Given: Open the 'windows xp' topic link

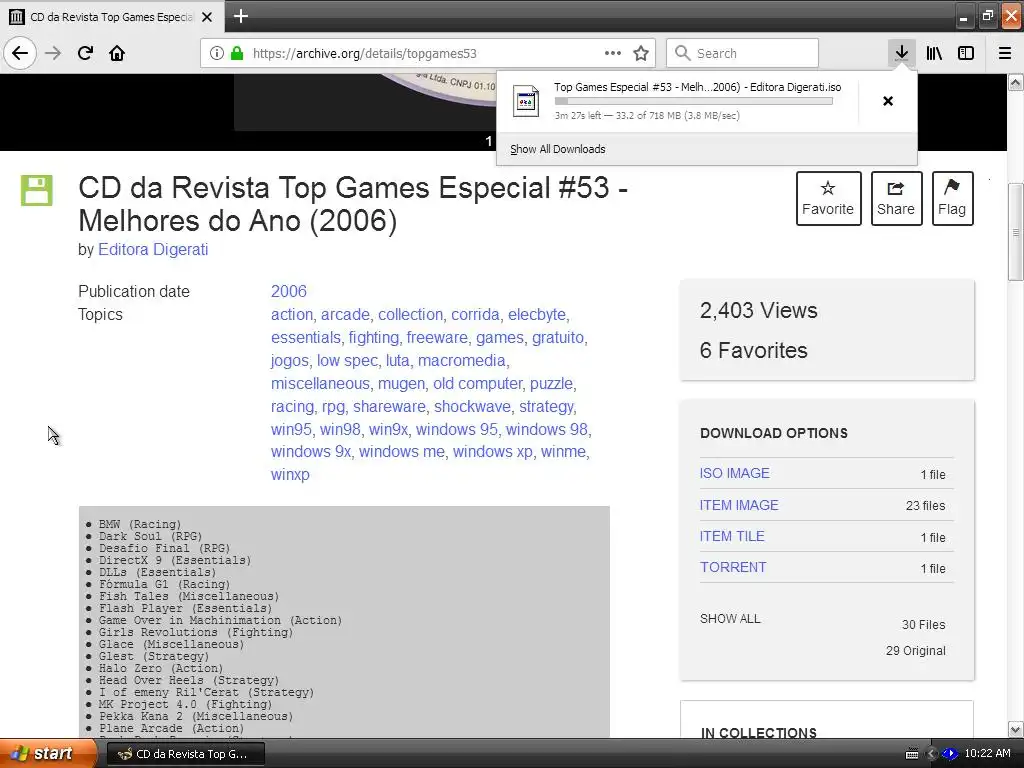Looking at the screenshot, I should coord(493,452).
